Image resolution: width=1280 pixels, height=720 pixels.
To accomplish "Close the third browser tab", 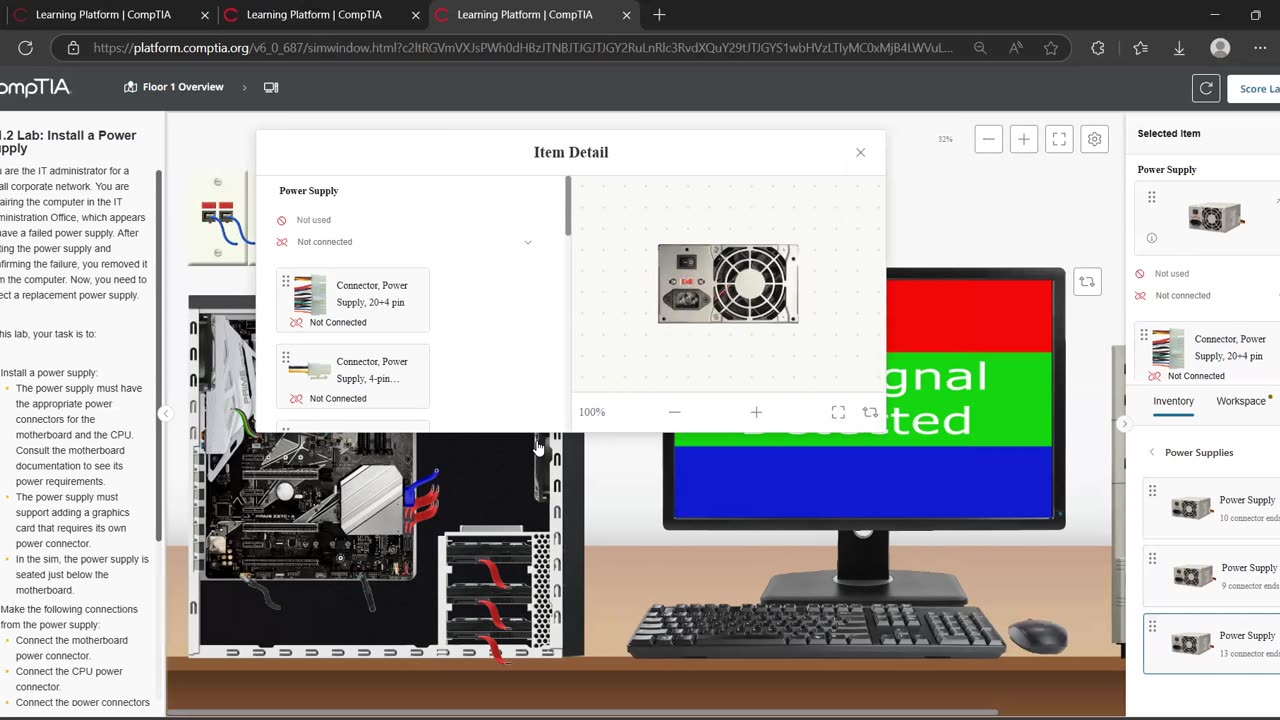I will [627, 15].
